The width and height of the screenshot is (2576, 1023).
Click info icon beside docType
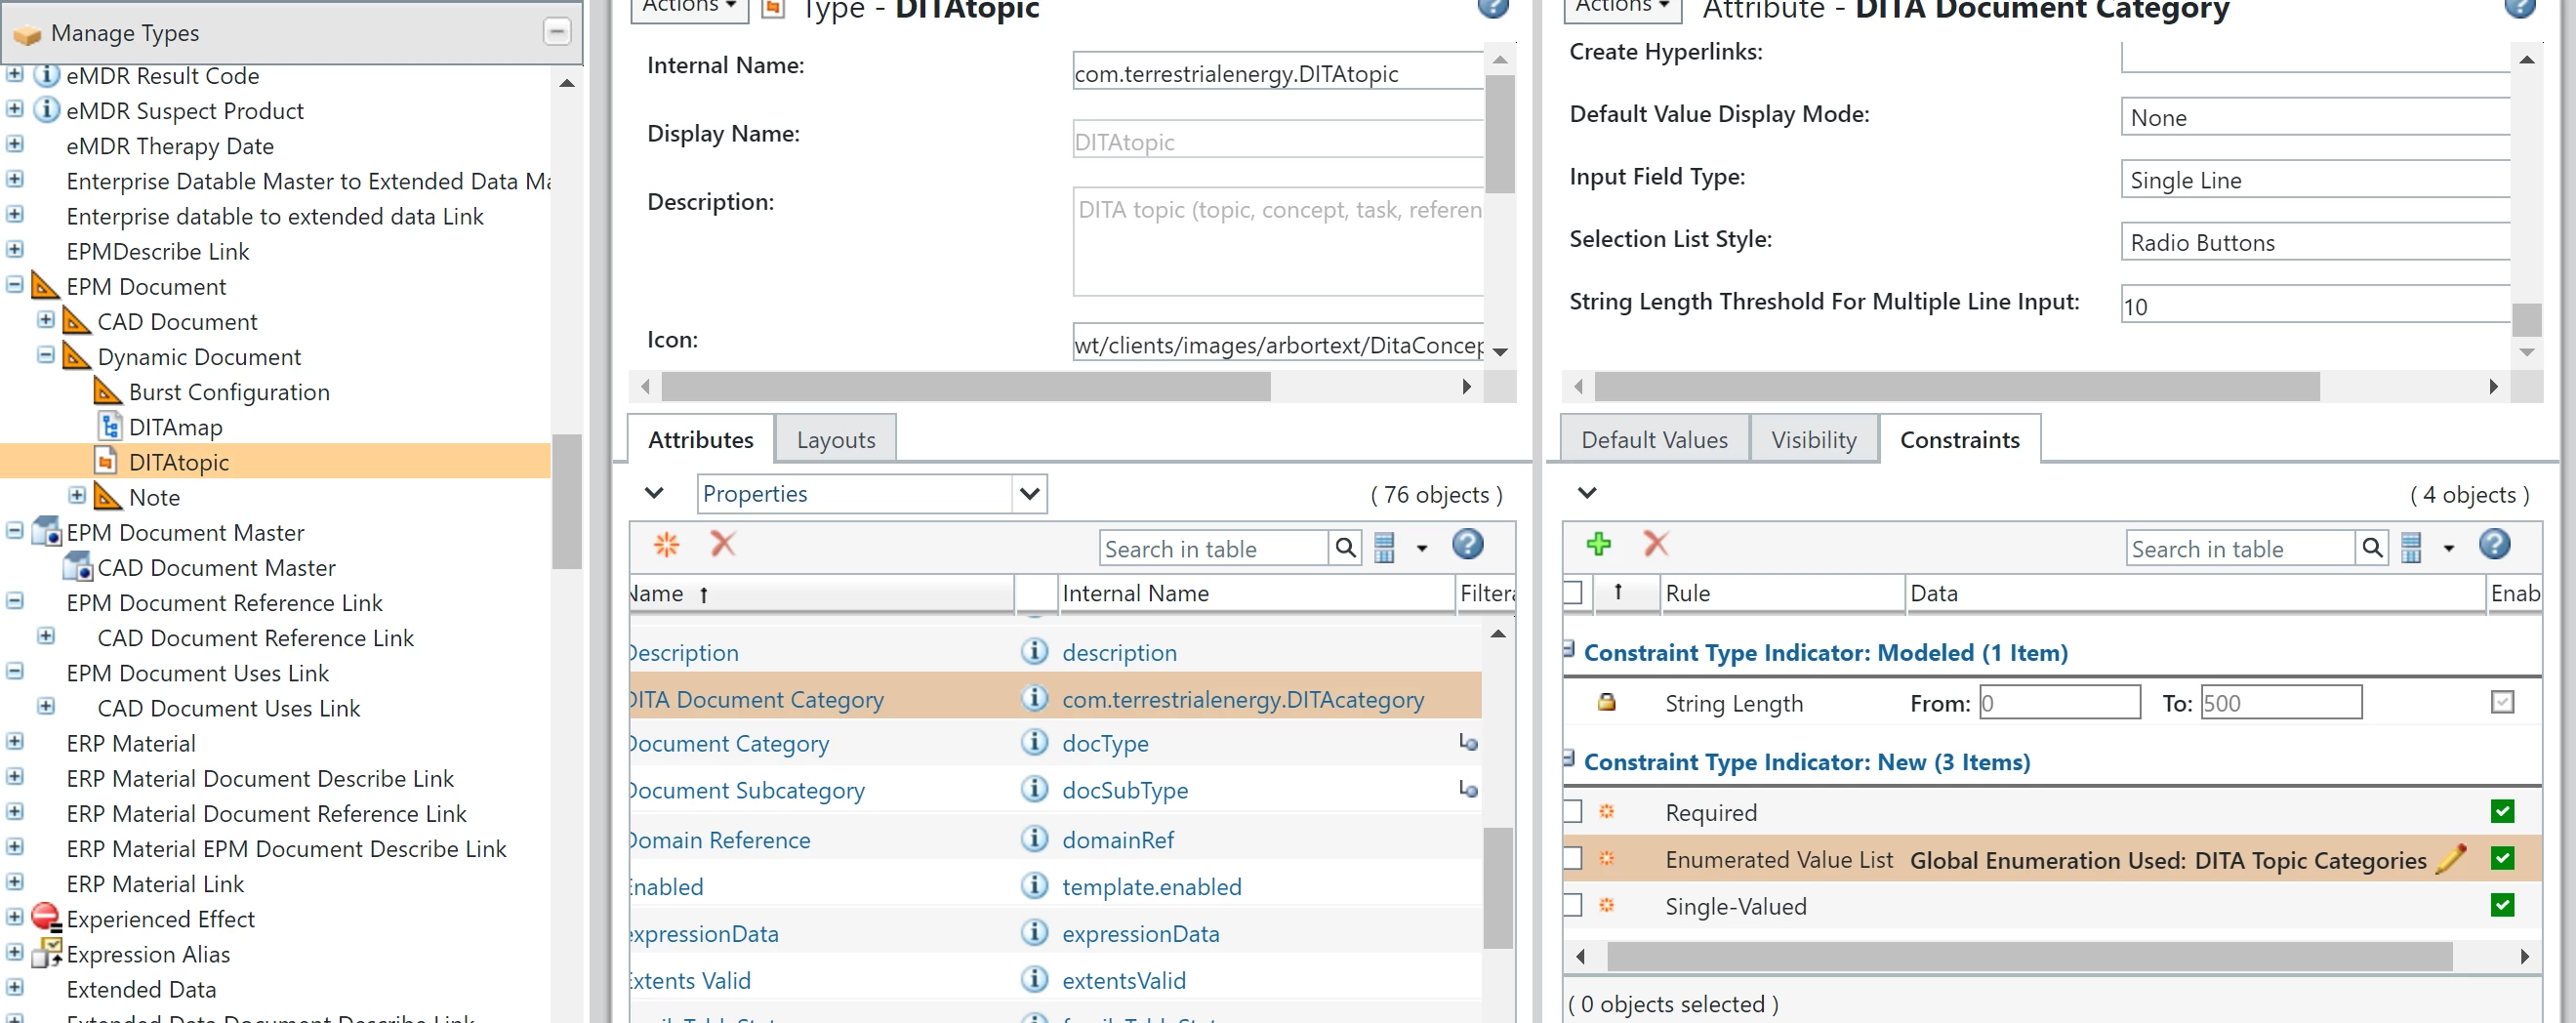(x=1034, y=742)
